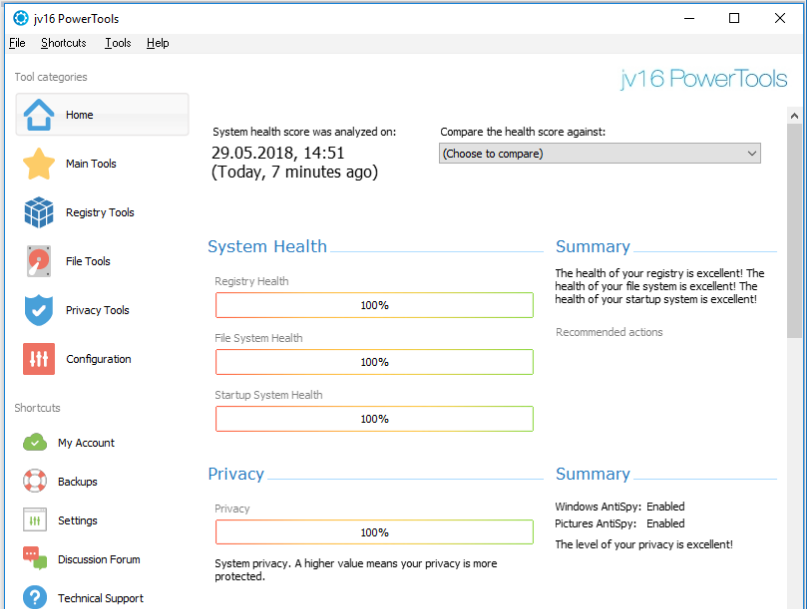Open File Tools disk icon
This screenshot has width=807, height=609.
[x=39, y=262]
